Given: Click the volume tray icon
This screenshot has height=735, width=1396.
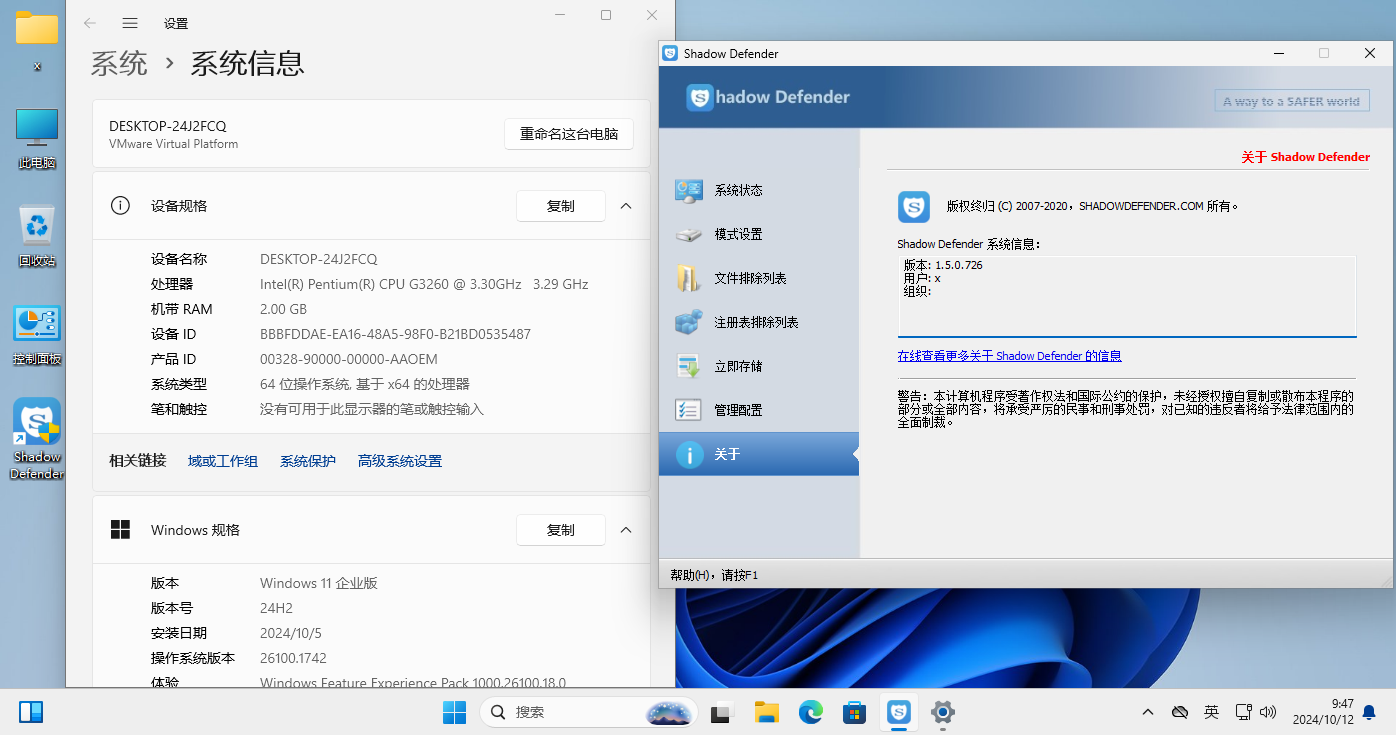Looking at the screenshot, I should coord(1268,712).
